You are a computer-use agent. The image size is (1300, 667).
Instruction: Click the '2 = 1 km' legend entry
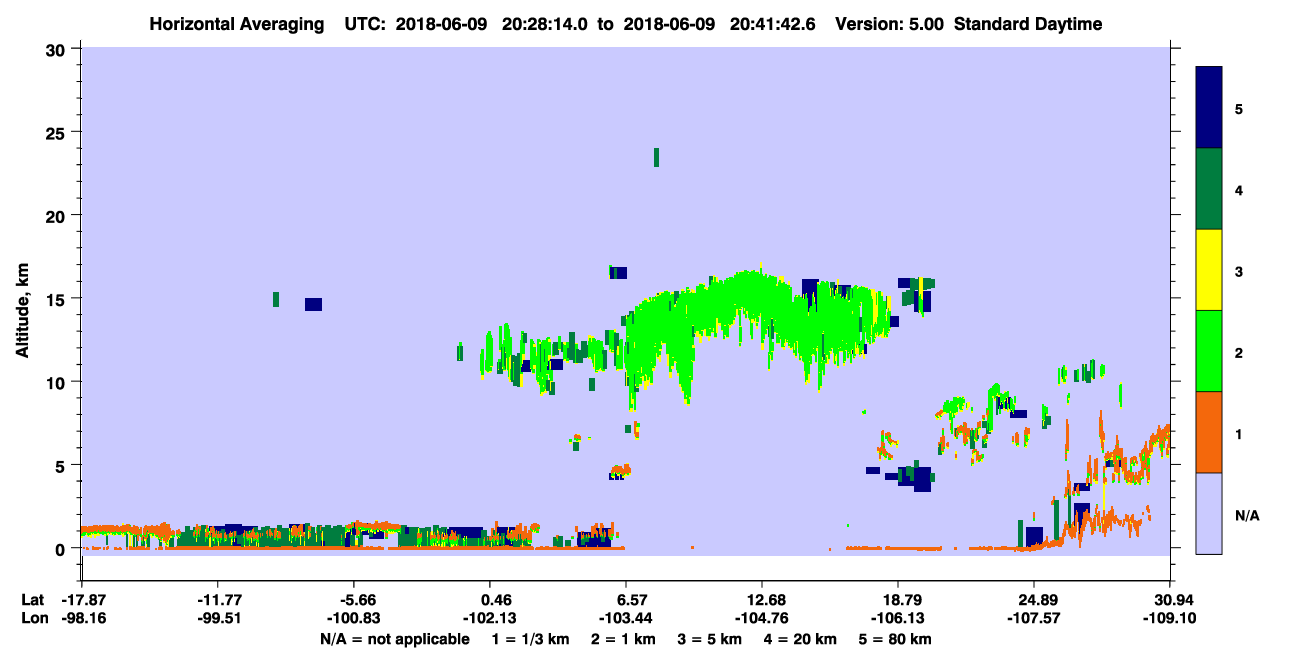[626, 639]
